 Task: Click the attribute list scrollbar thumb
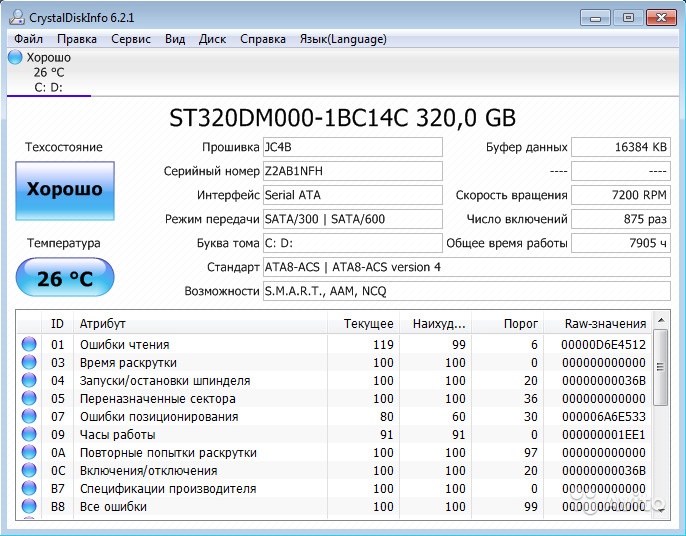click(661, 367)
